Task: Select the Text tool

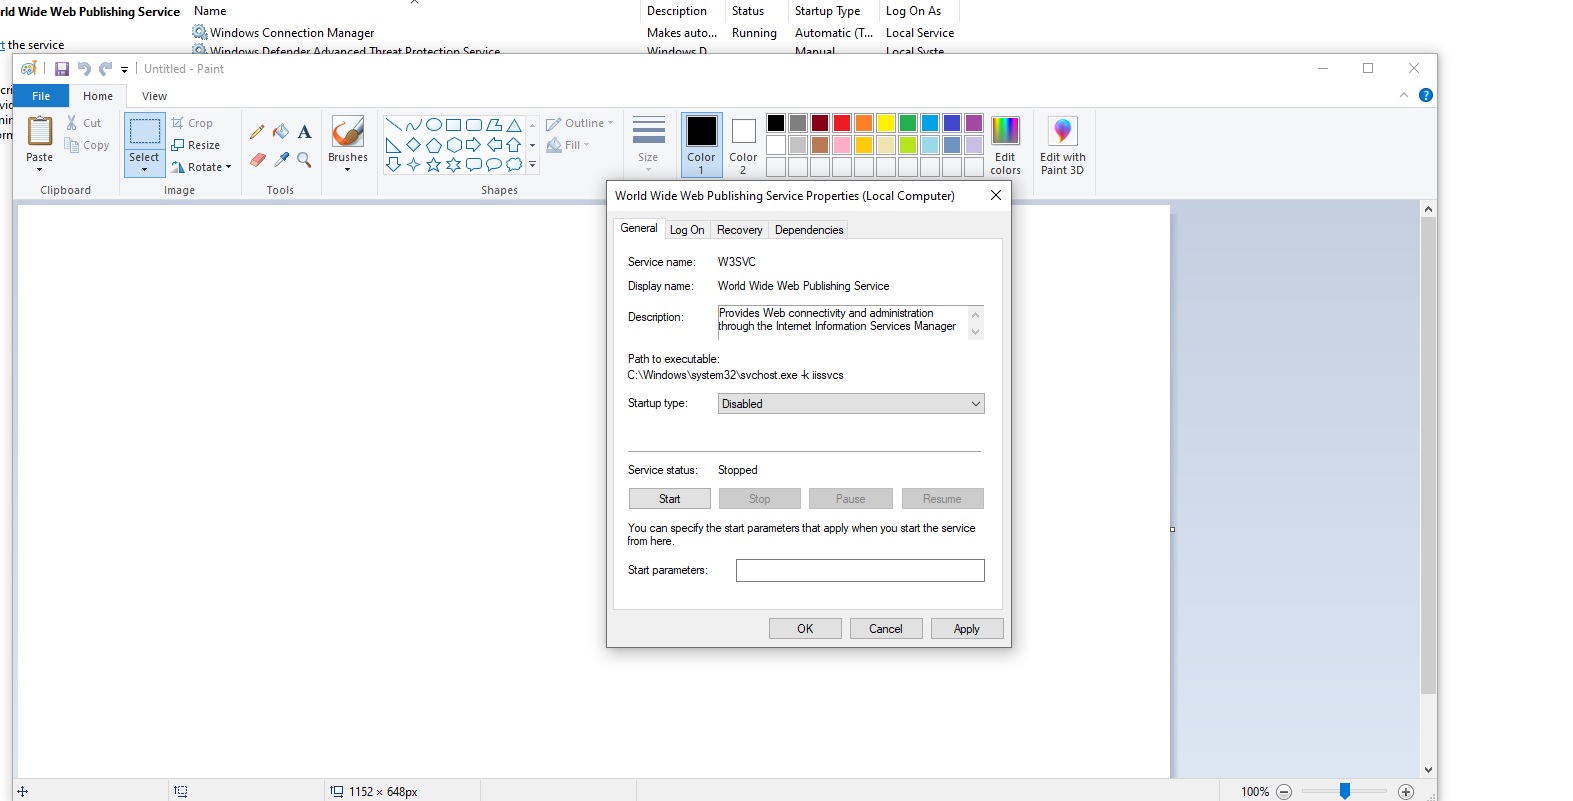Action: (305, 132)
